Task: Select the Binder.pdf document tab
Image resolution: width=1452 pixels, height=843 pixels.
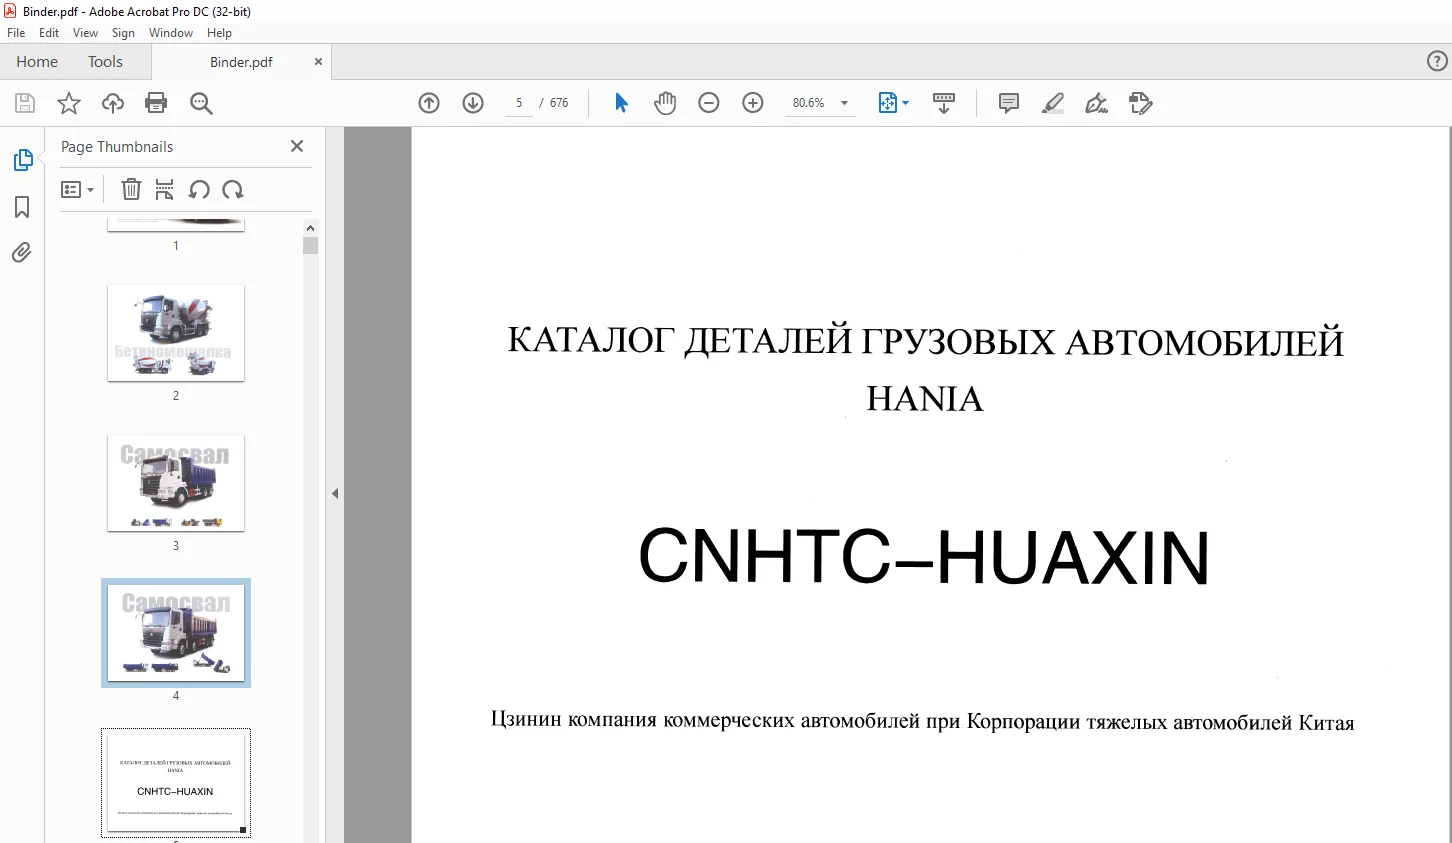Action: tap(241, 62)
